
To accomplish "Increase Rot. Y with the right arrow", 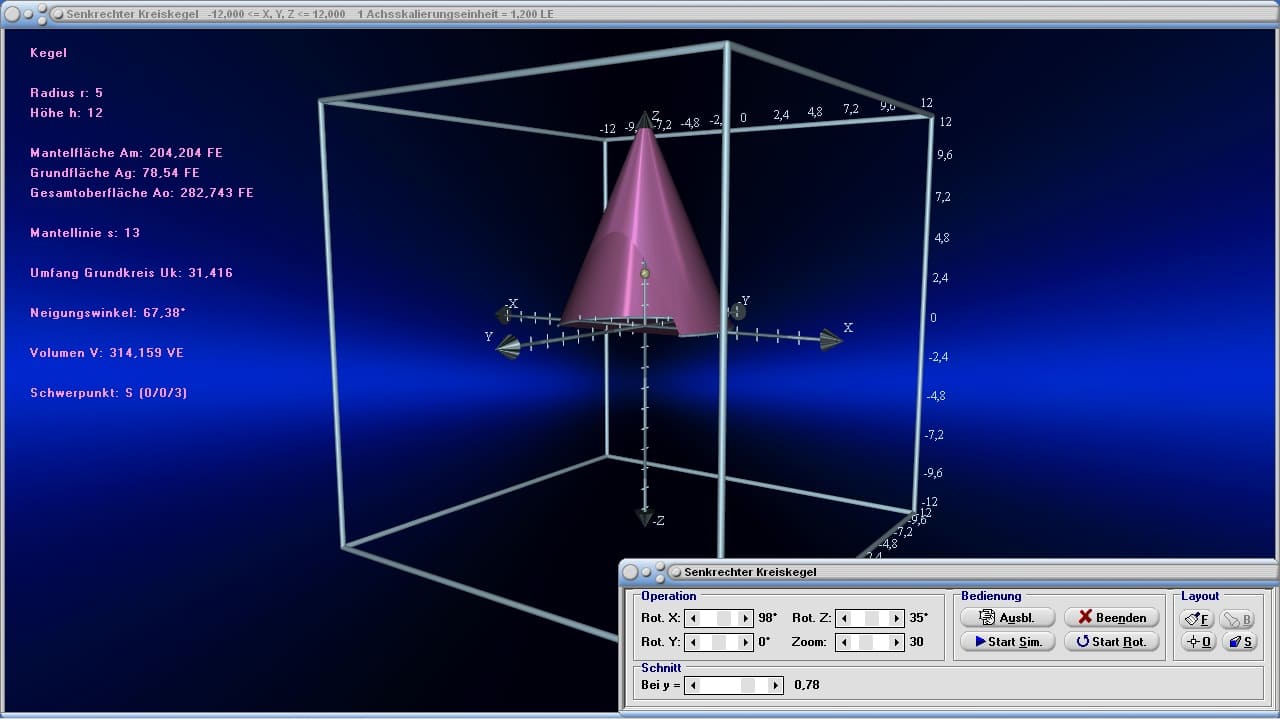I will point(745,642).
